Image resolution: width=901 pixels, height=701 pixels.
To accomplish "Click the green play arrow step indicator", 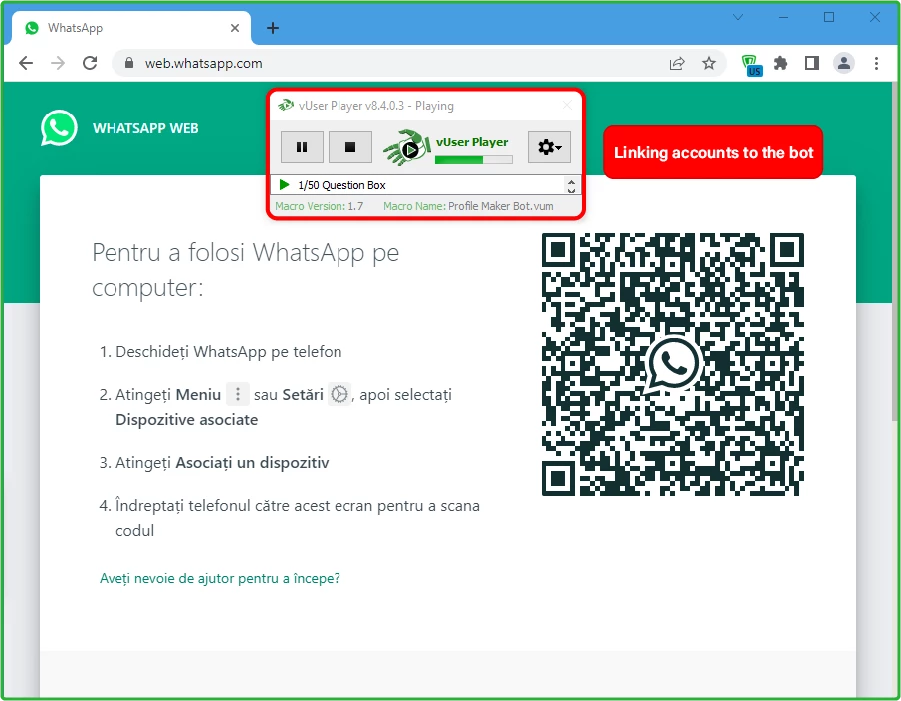I will click(284, 184).
